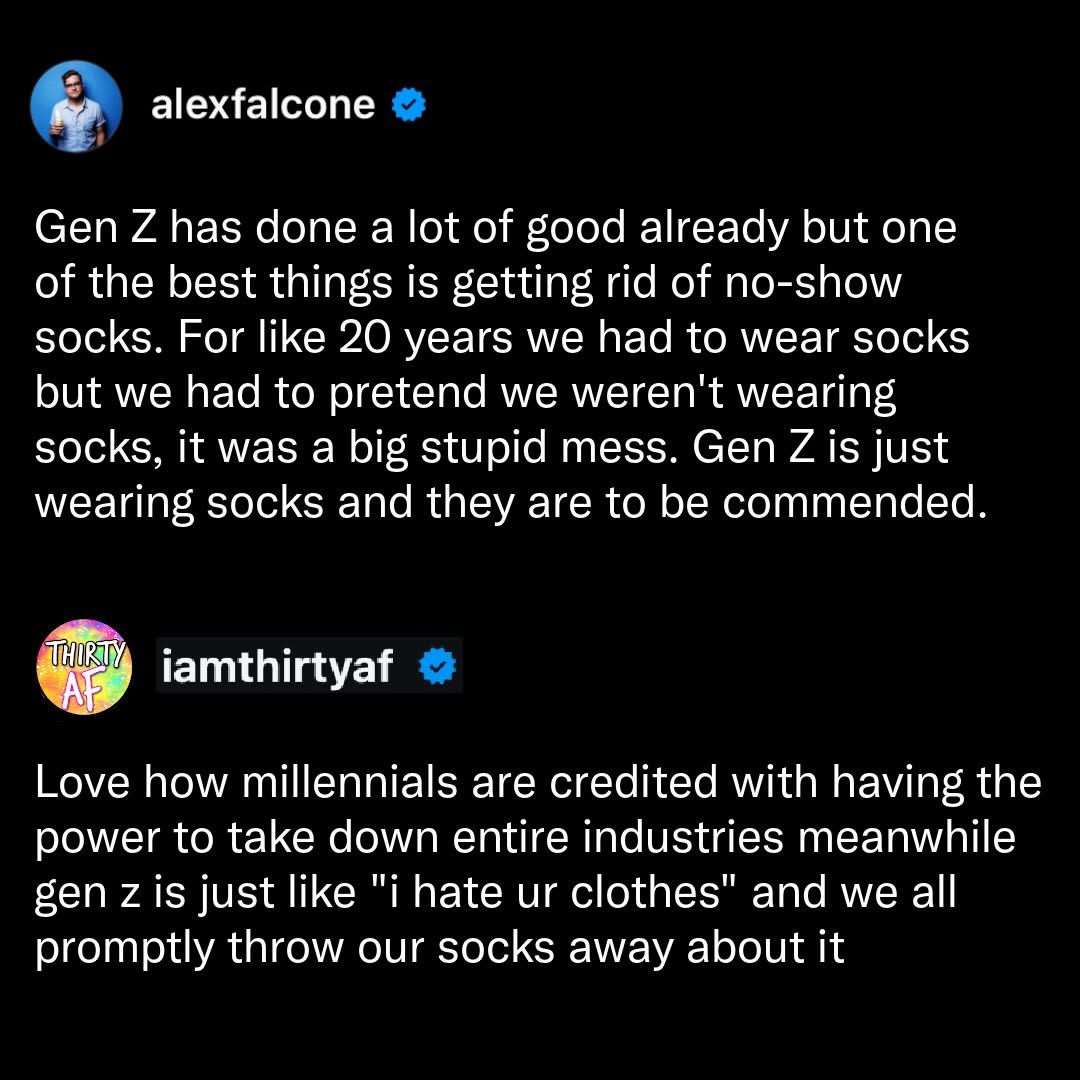
Task: Click the verified badge beside iamthirtyaf
Action: click(438, 667)
